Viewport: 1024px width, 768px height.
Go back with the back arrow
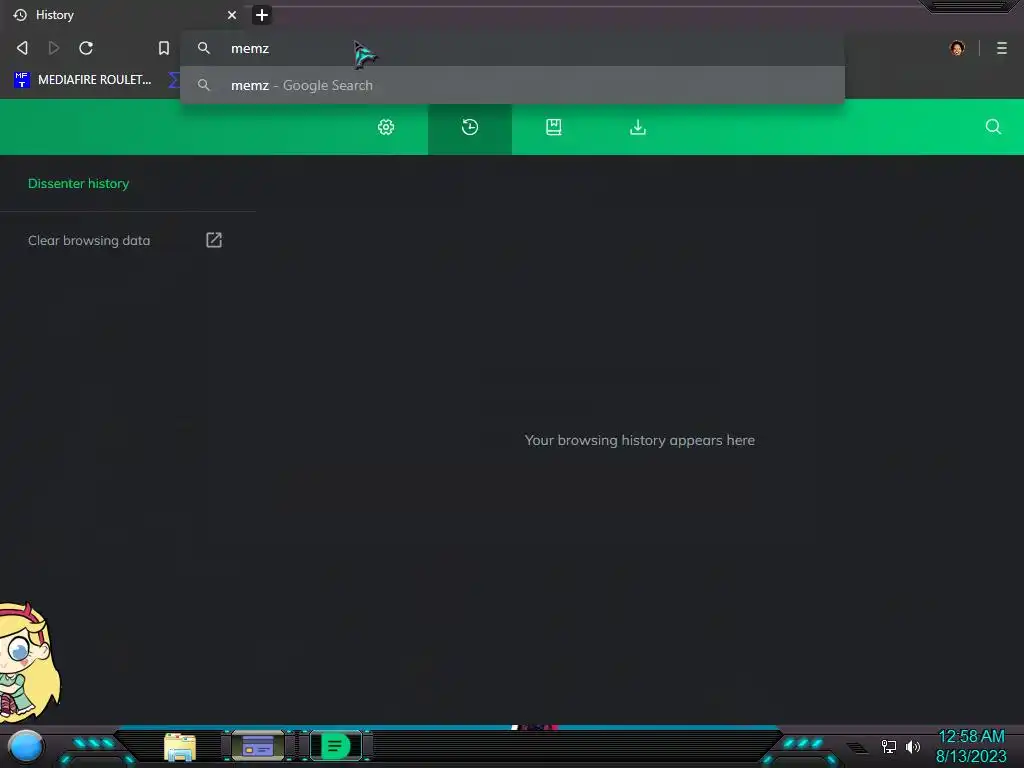click(22, 48)
